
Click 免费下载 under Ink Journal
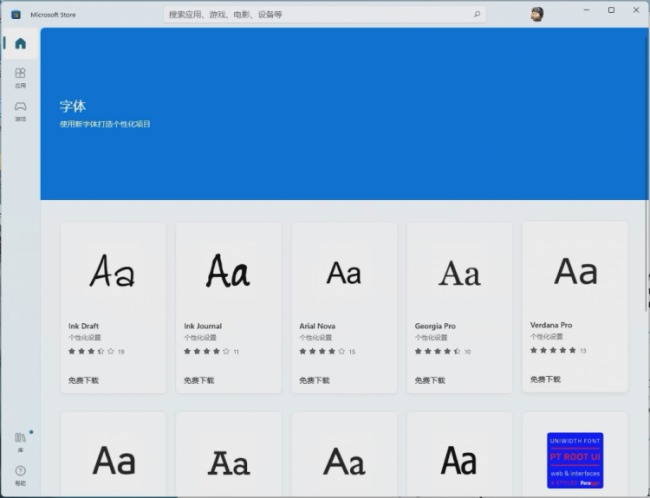pyautogui.click(x=199, y=380)
